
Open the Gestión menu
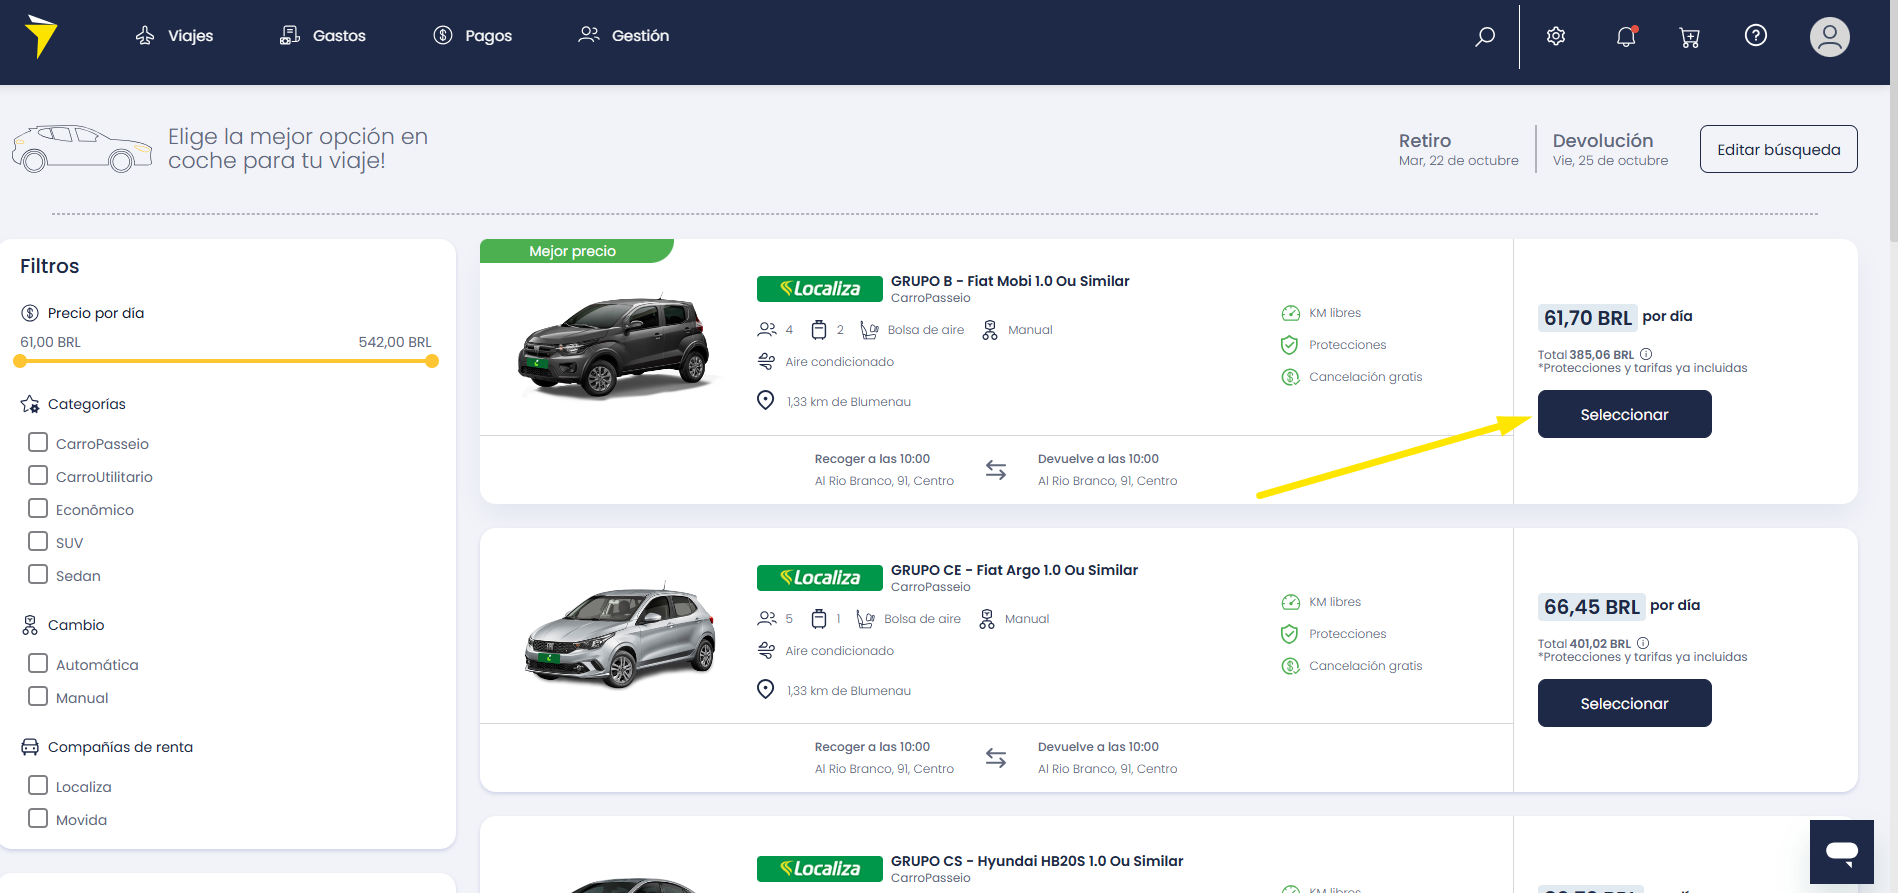[624, 36]
